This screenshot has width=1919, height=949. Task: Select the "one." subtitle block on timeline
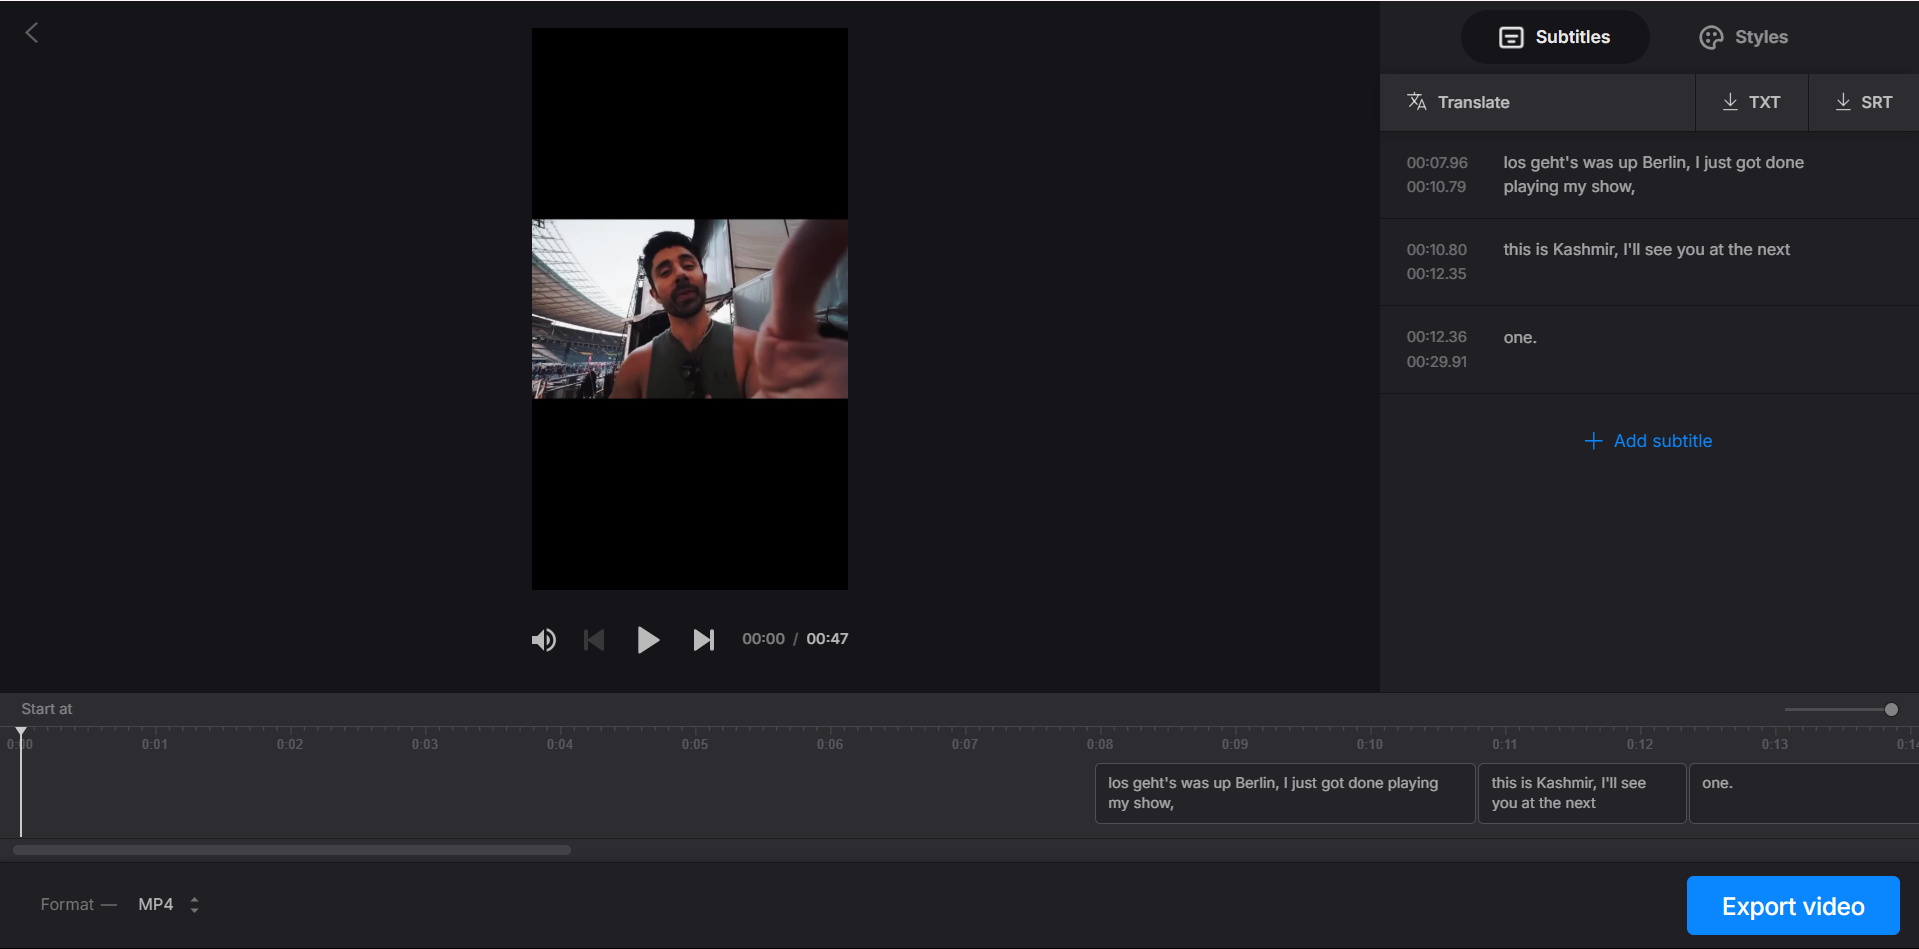point(1800,793)
